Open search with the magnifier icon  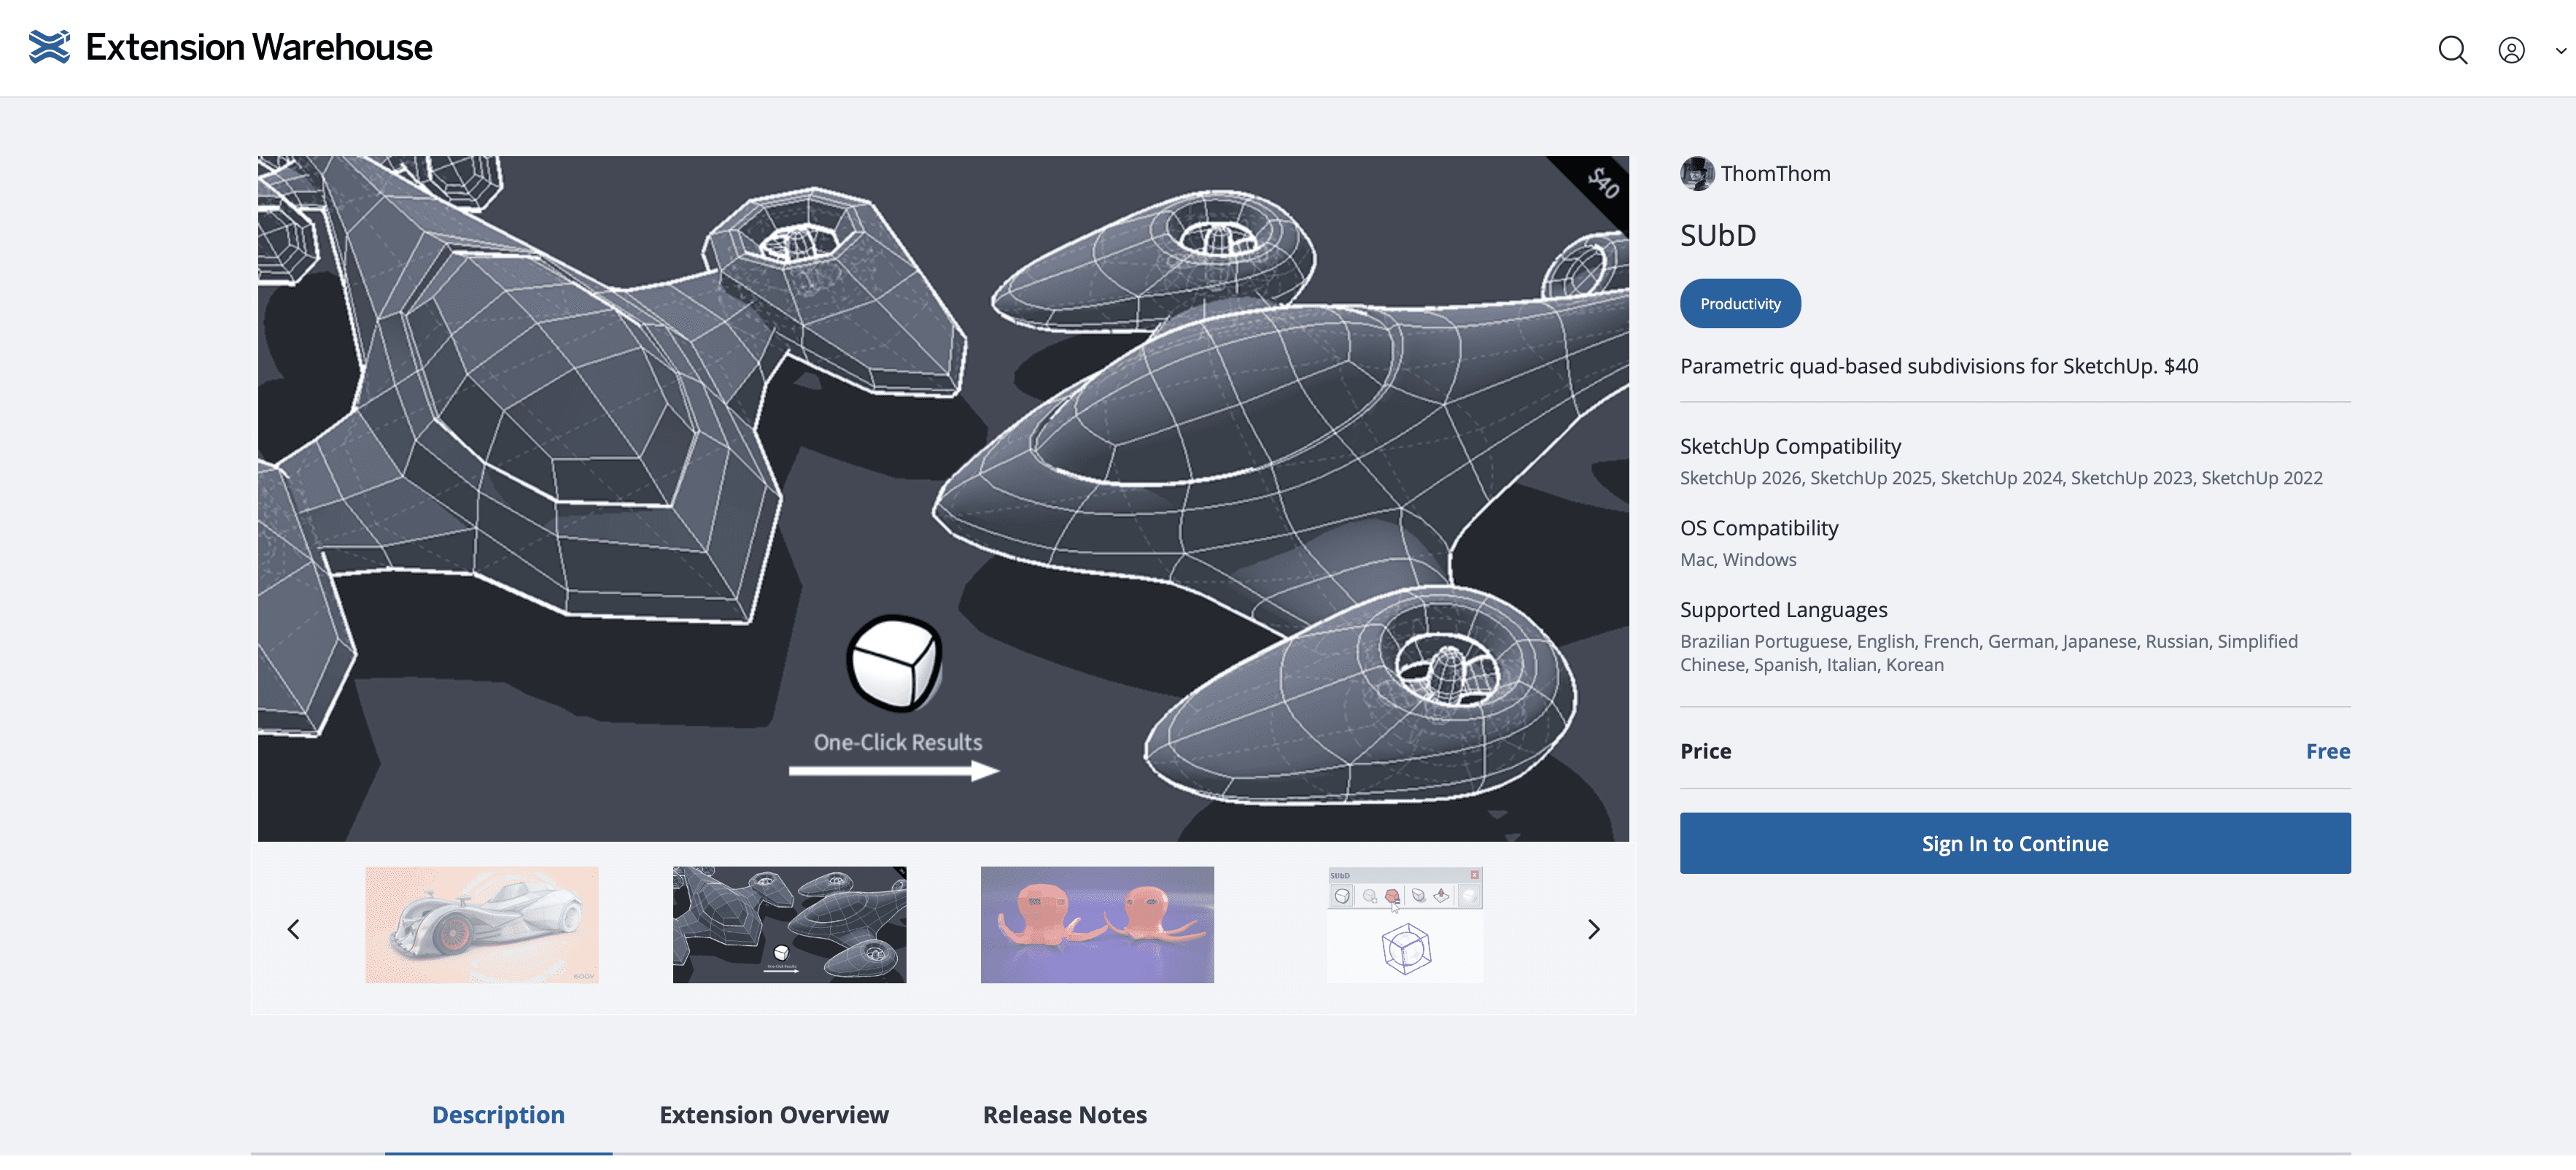coord(2452,50)
